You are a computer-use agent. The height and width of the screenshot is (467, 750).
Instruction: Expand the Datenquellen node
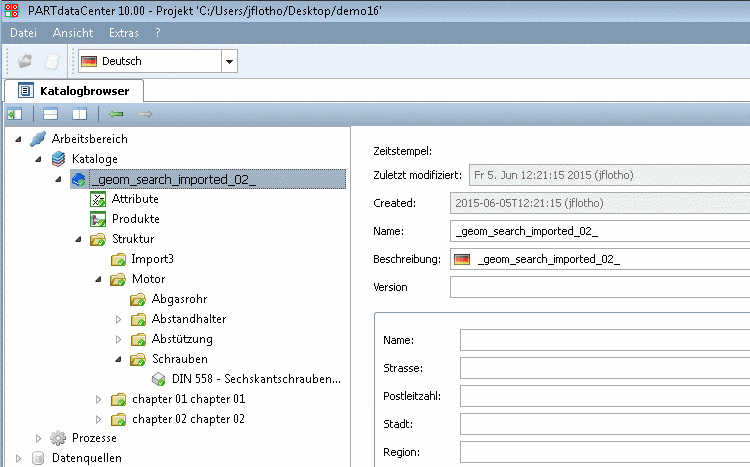point(18,458)
